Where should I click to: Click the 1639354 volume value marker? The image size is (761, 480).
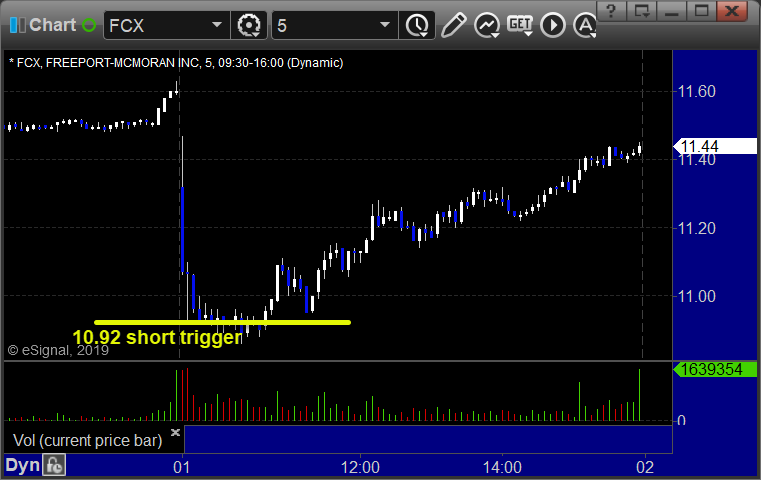click(716, 369)
